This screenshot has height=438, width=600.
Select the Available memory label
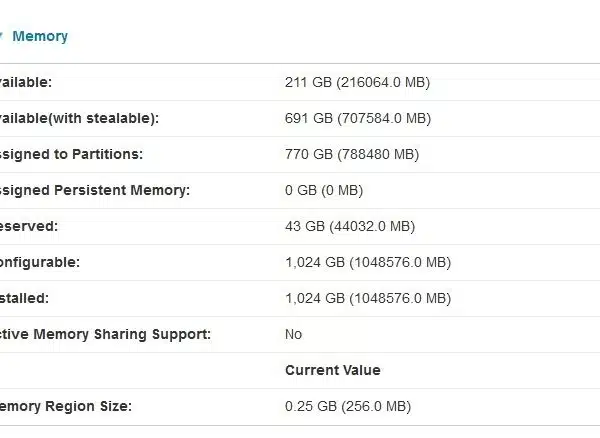pyautogui.click(x=26, y=82)
